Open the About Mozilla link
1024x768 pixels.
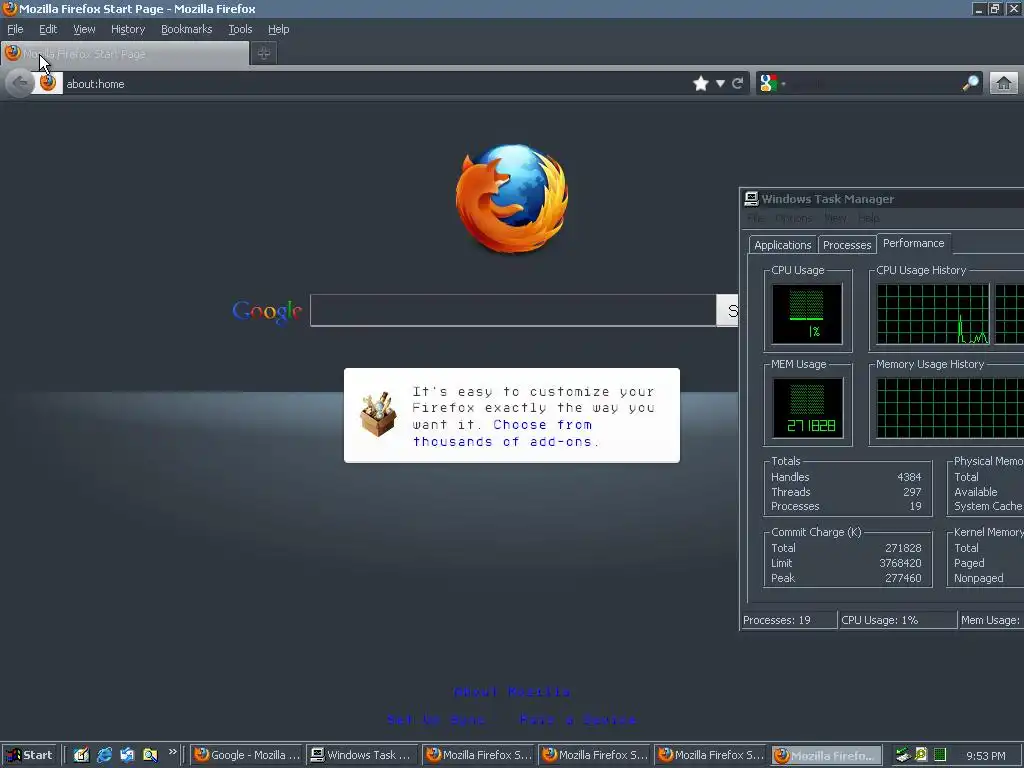click(x=512, y=692)
